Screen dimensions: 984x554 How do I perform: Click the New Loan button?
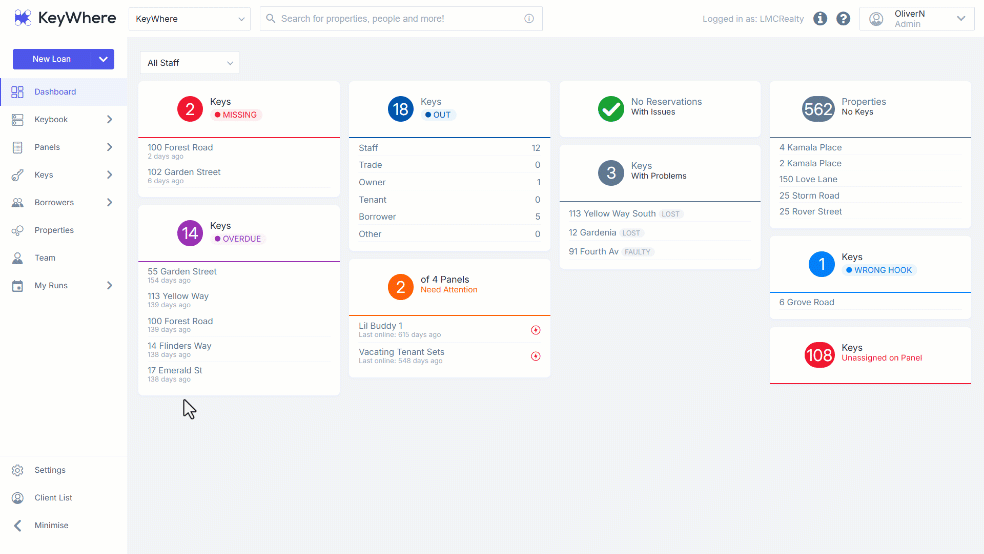coord(52,59)
